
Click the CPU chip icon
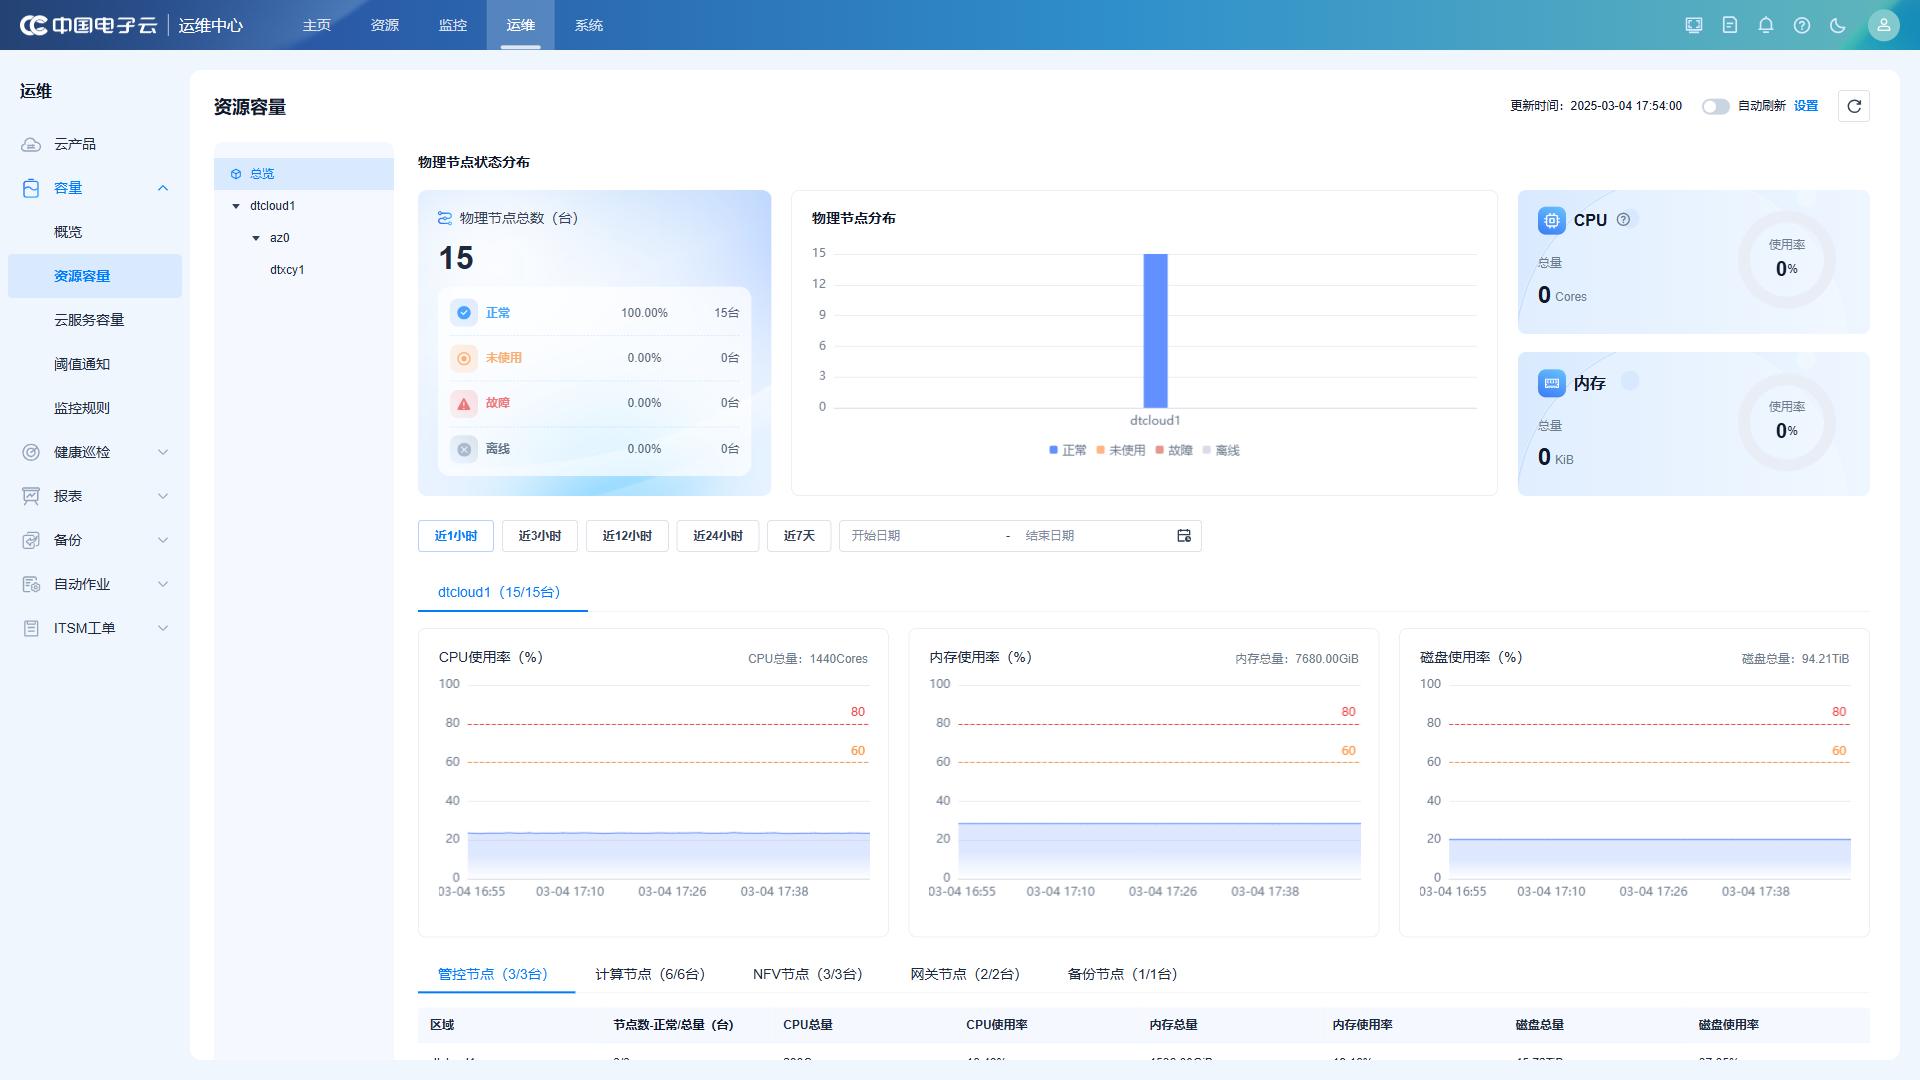[x=1552, y=221]
